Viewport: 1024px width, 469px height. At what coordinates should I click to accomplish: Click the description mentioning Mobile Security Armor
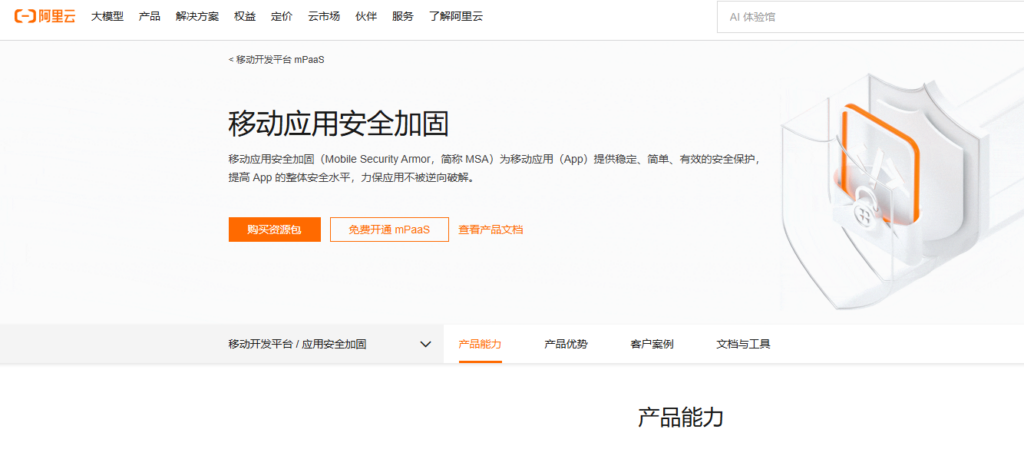(x=494, y=169)
